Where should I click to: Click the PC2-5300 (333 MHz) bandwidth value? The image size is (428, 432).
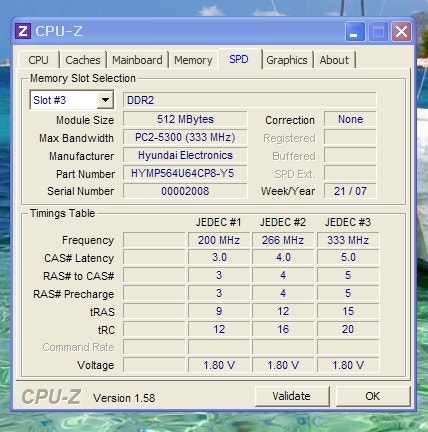click(x=185, y=137)
